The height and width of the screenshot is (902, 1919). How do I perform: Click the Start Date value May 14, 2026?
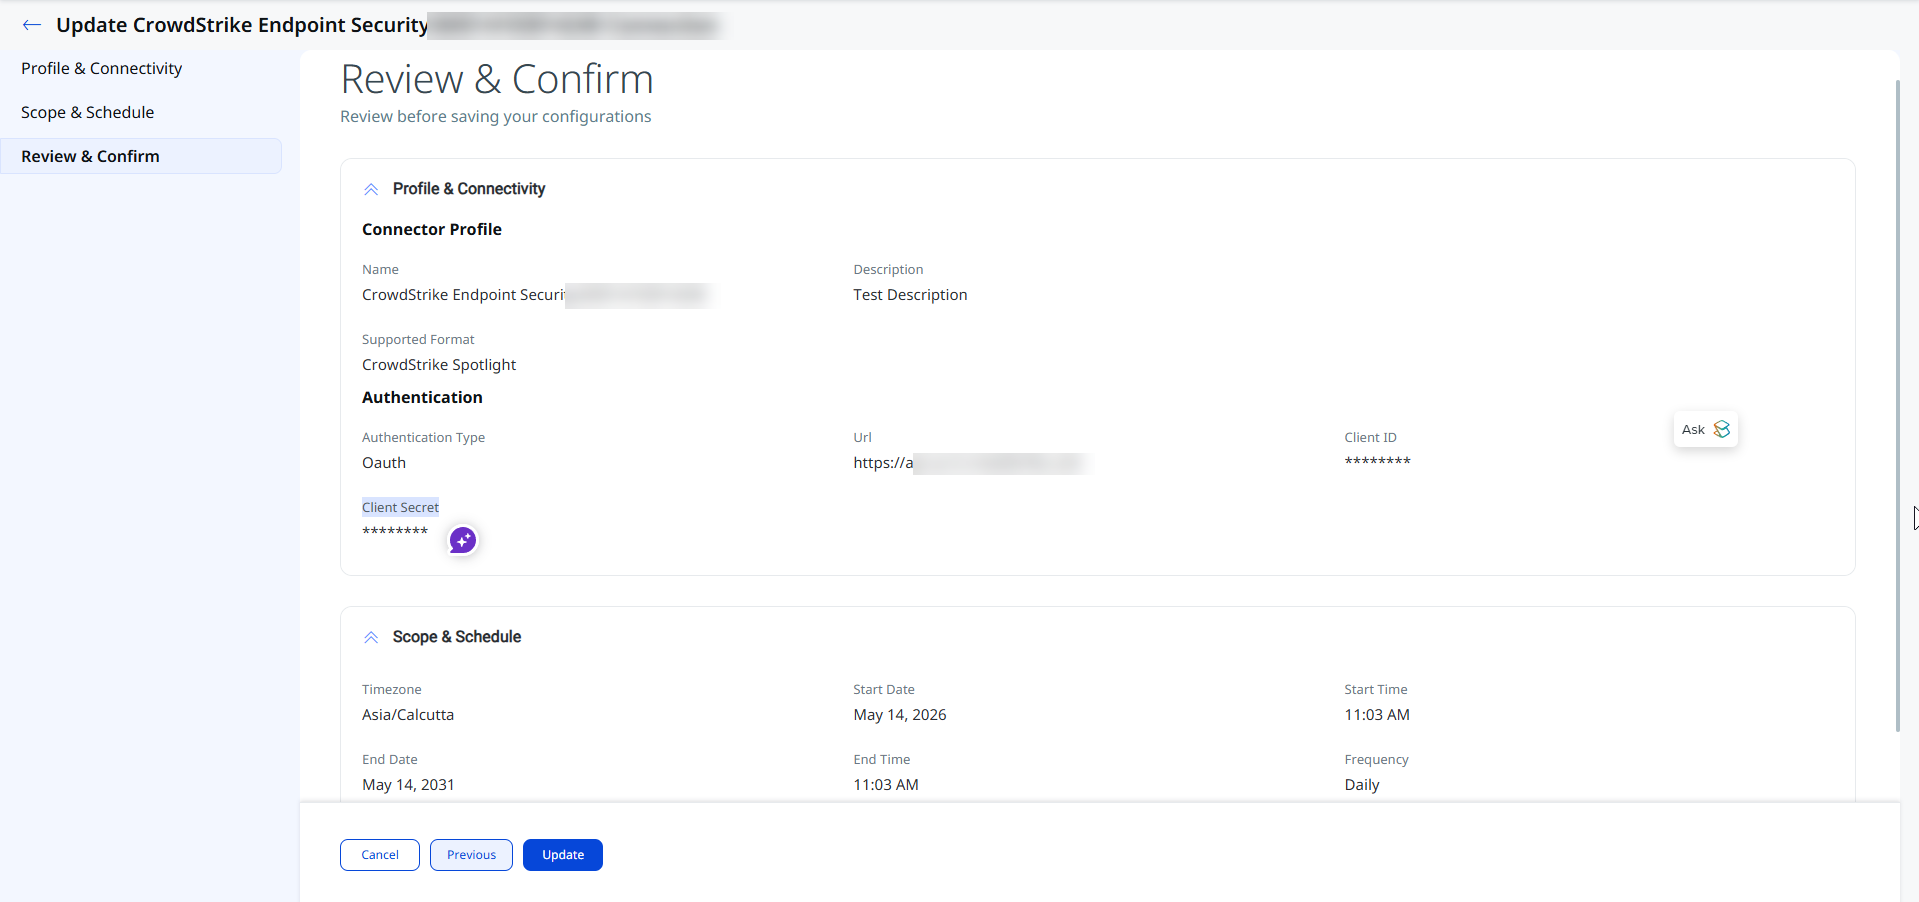point(900,715)
